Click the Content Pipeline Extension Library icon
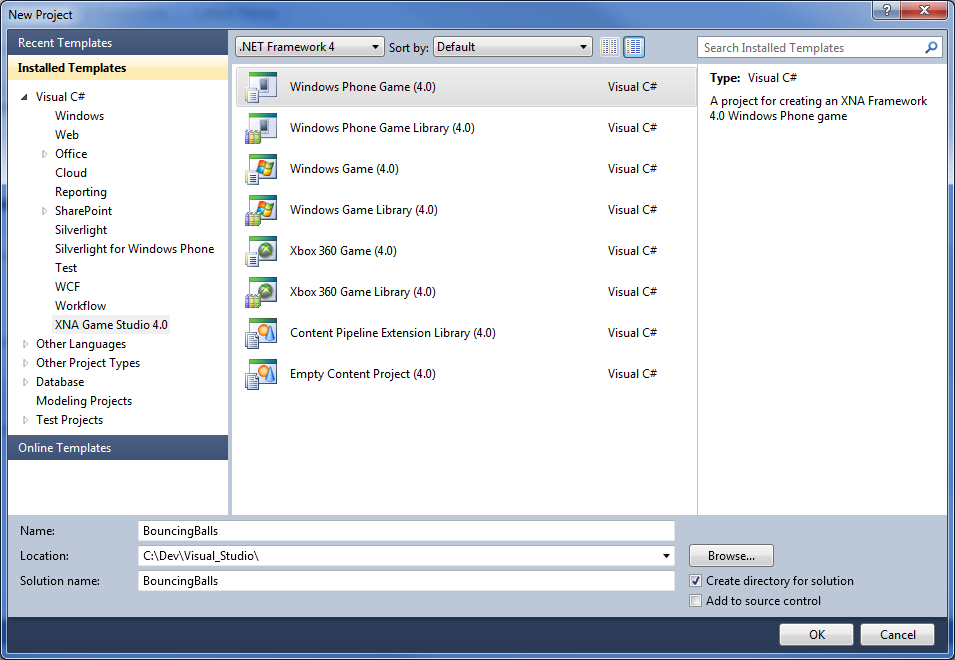Viewport: 955px width, 660px height. coord(261,333)
